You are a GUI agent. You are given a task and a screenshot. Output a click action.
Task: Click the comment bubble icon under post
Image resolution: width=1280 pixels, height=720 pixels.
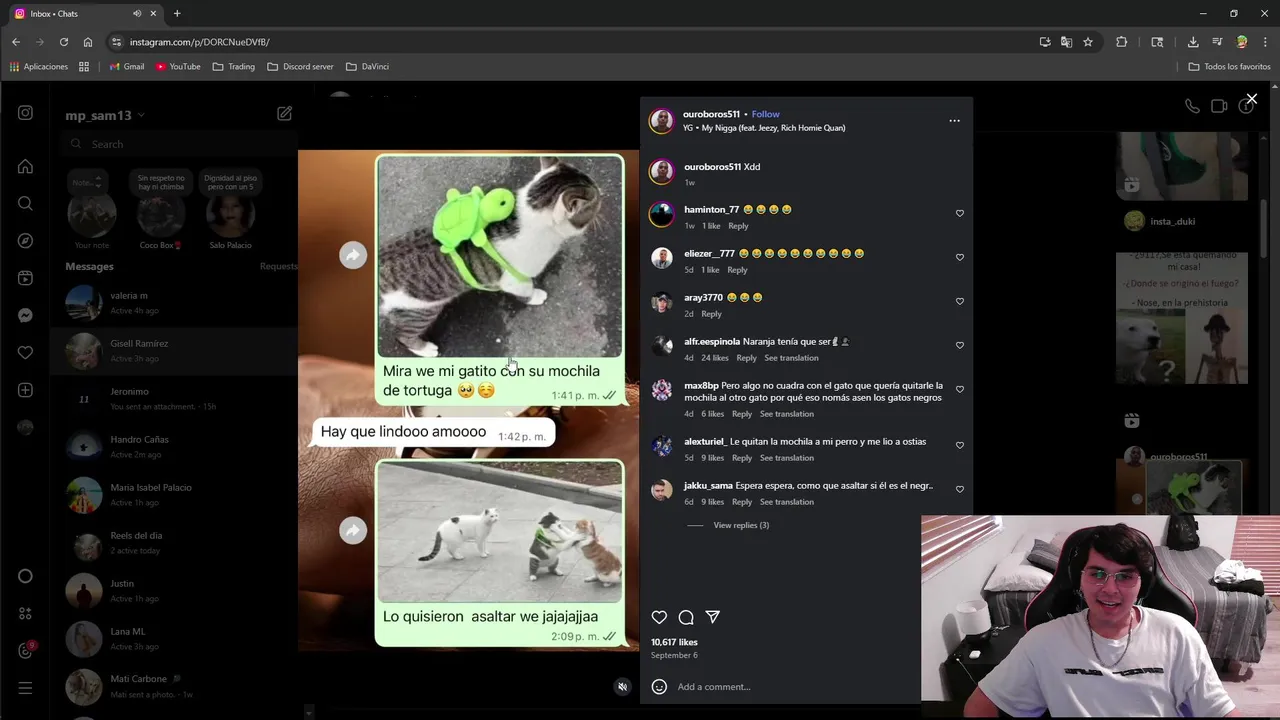pyautogui.click(x=686, y=617)
